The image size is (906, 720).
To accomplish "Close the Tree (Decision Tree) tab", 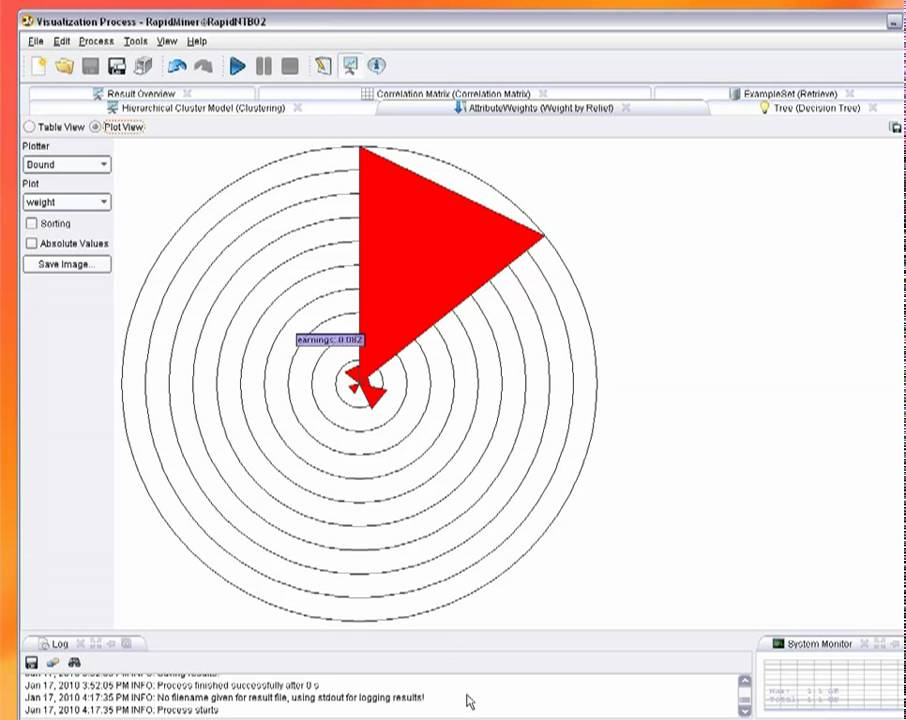I will tap(872, 107).
